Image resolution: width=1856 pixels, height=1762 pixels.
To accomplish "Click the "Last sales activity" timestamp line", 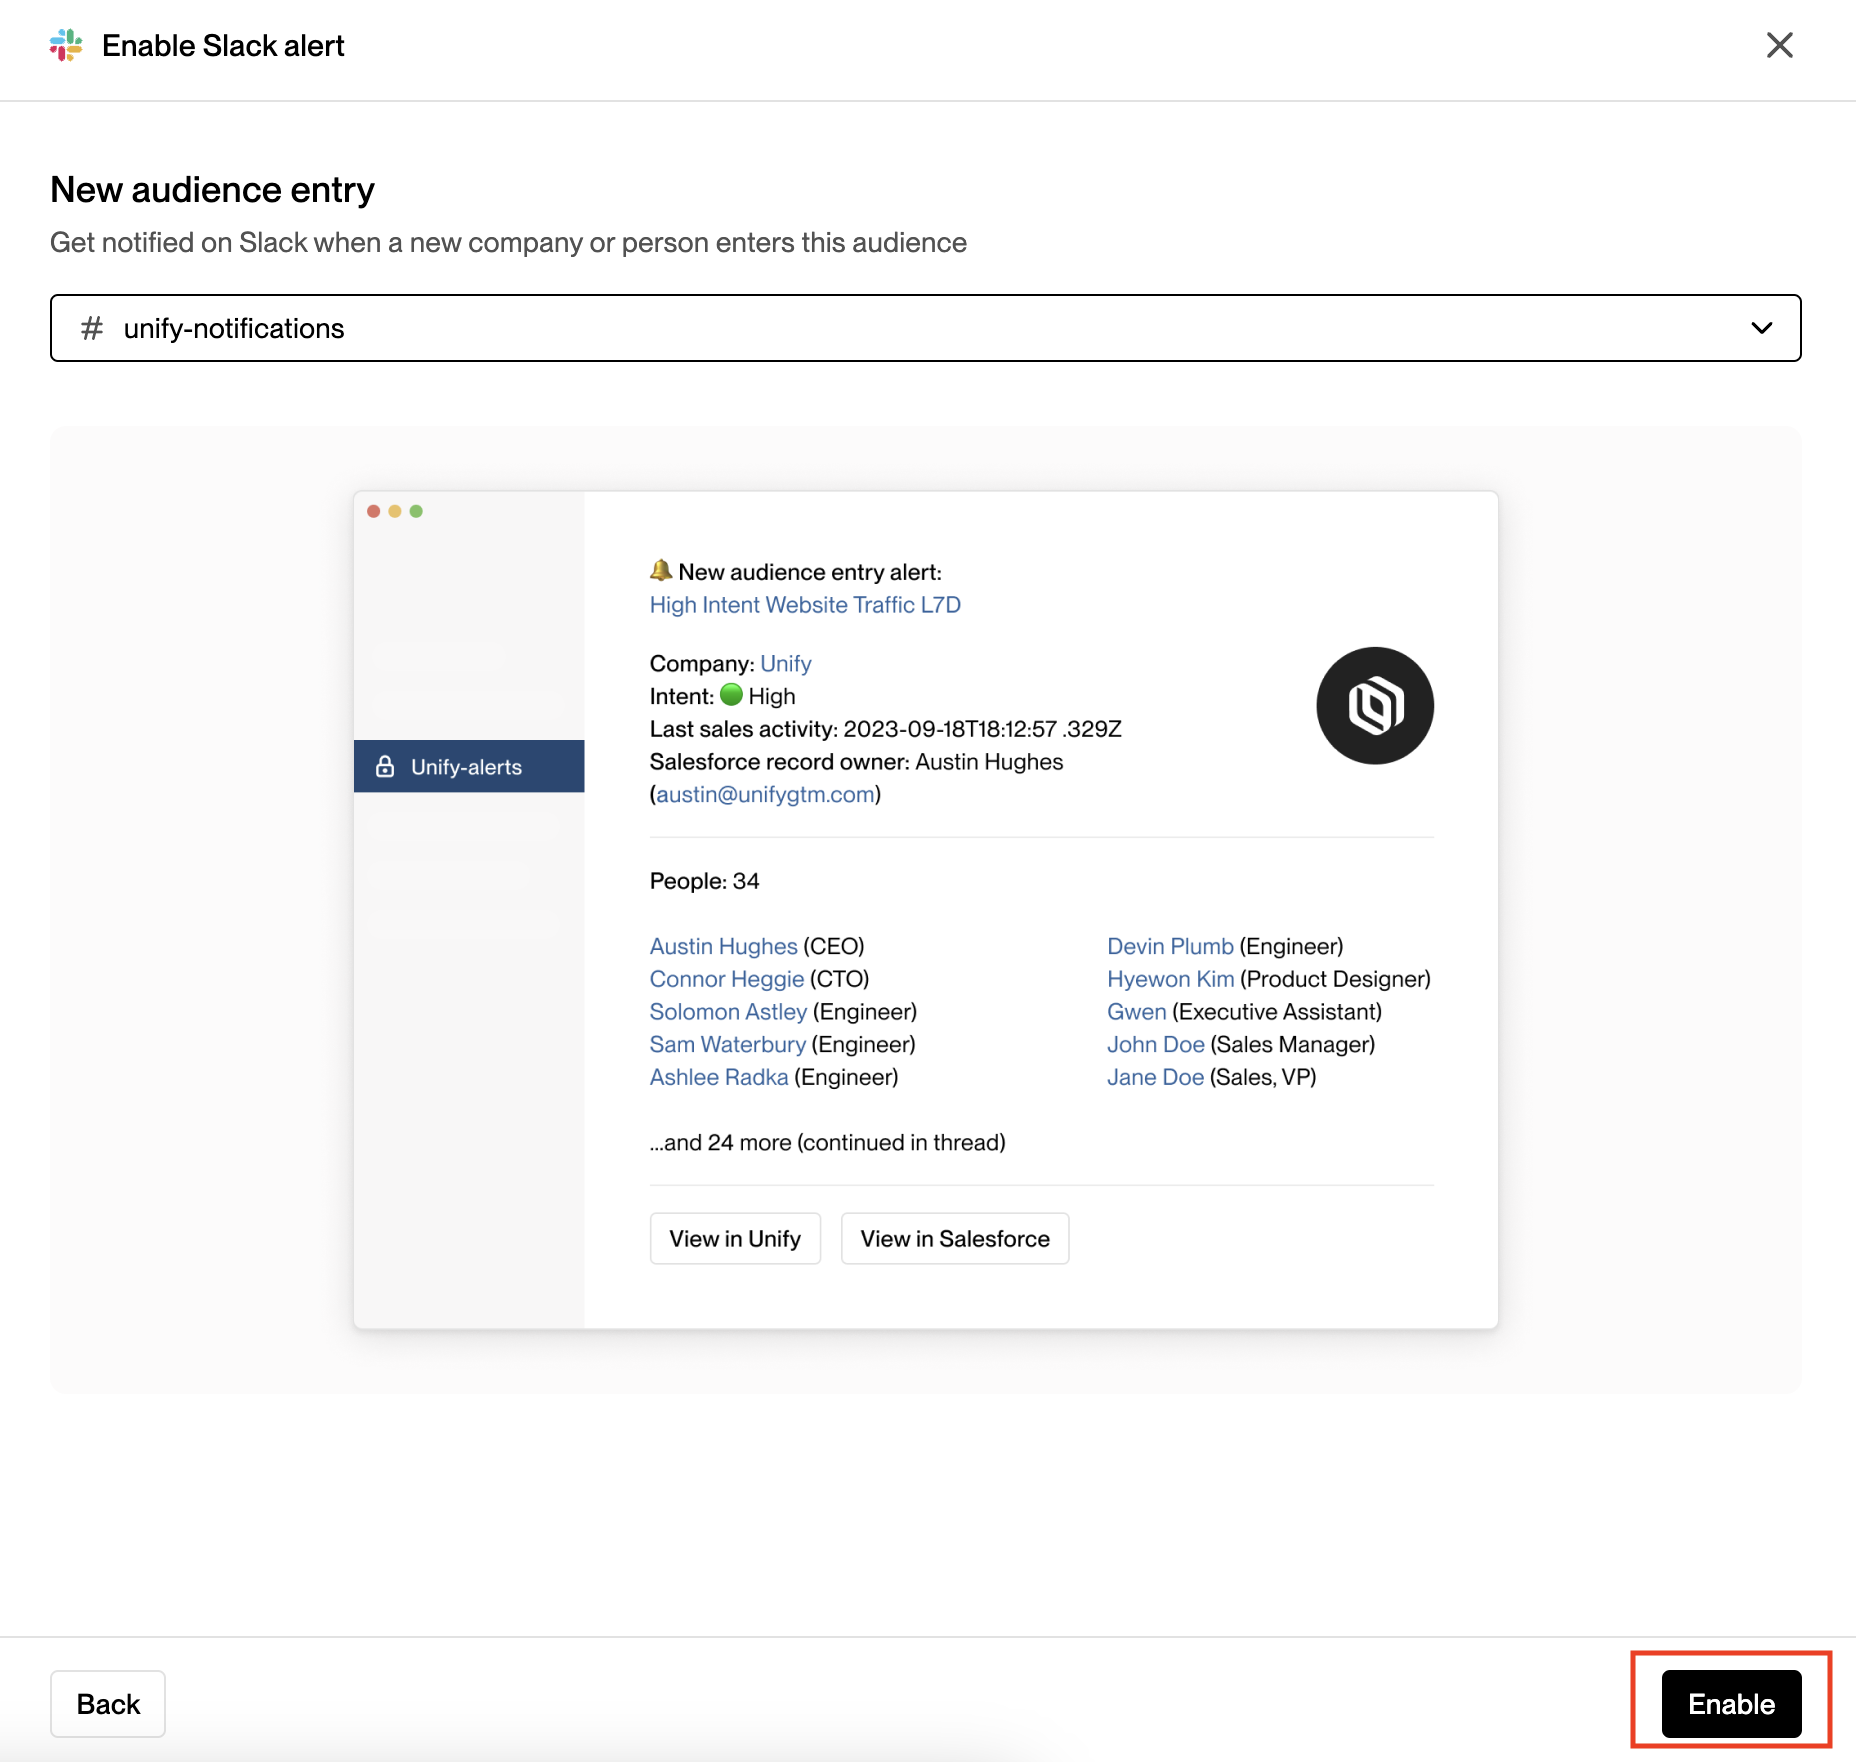I will click(886, 730).
